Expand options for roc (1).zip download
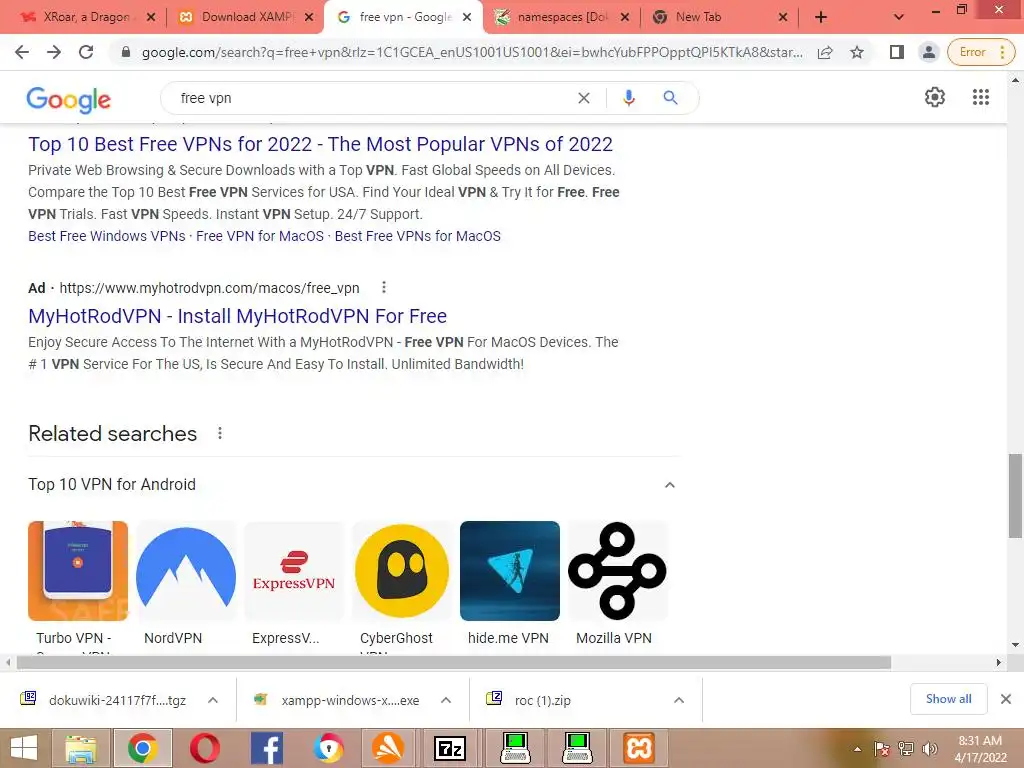 (x=679, y=700)
